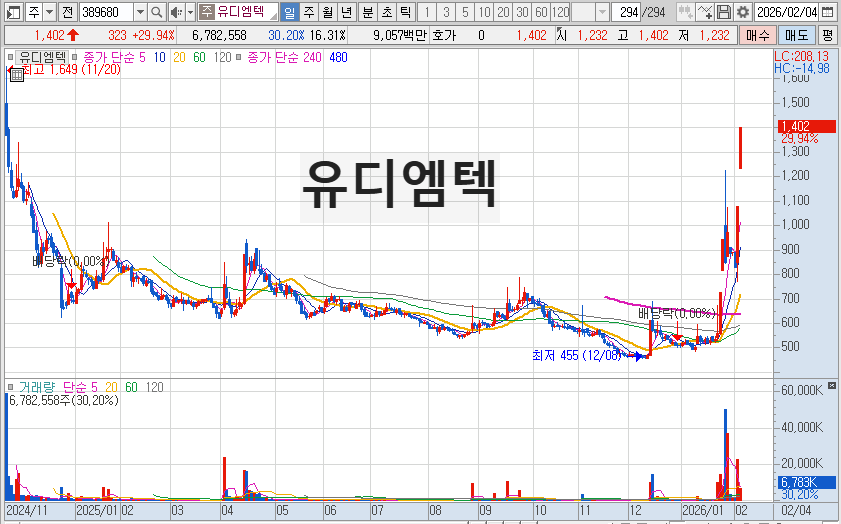Click the 종가 단순 240 moving average legend
The image size is (841, 524).
point(284,57)
